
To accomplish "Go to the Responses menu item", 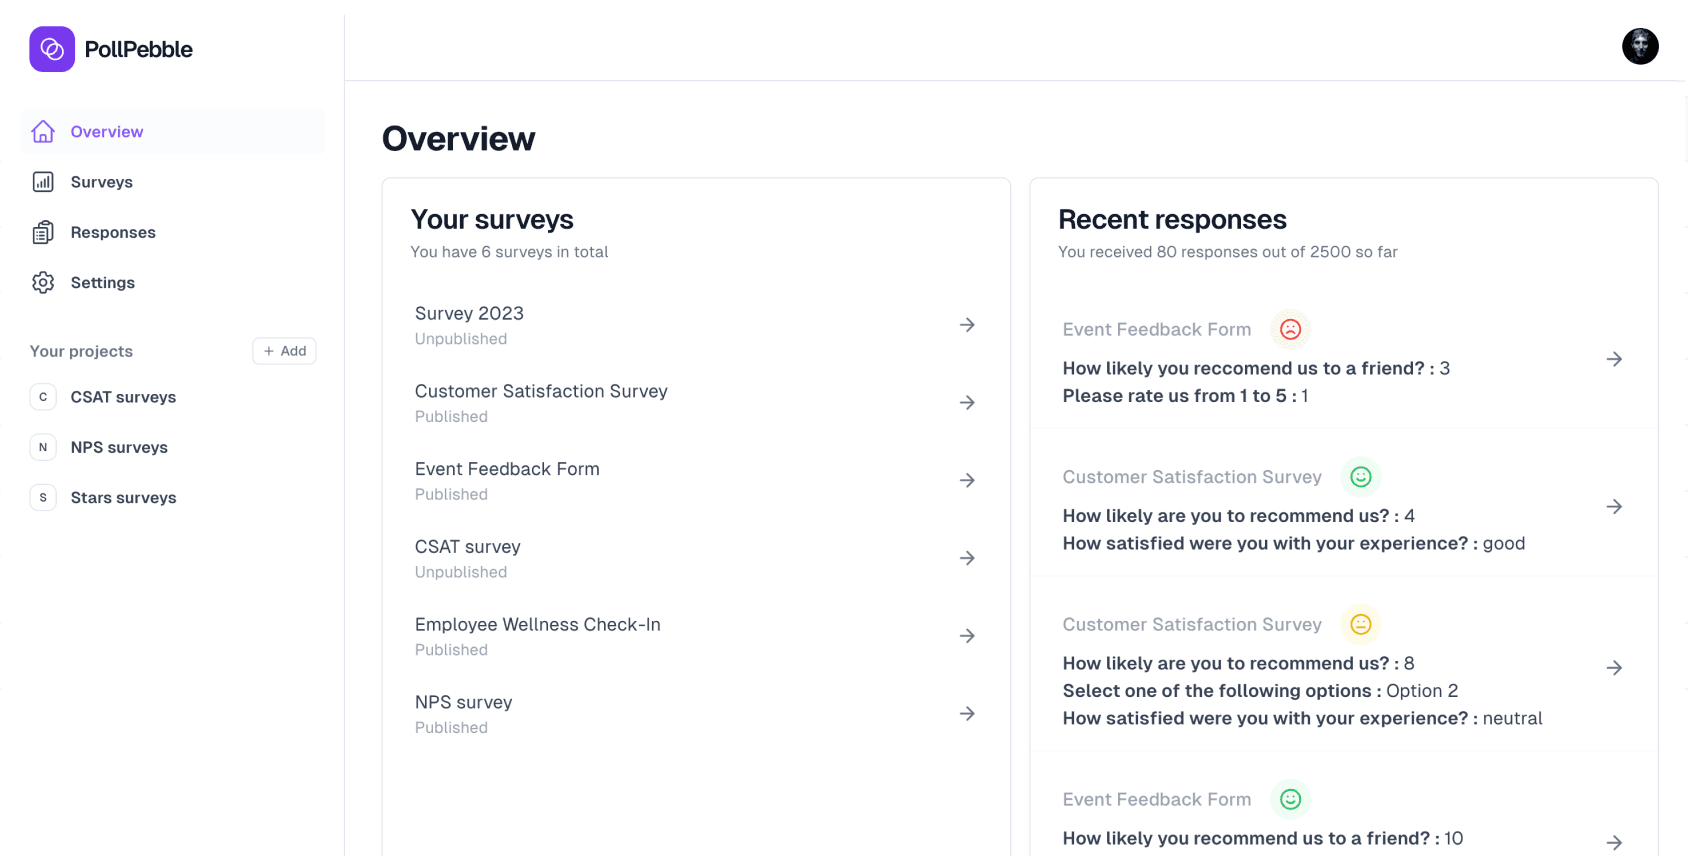I will tap(113, 233).
